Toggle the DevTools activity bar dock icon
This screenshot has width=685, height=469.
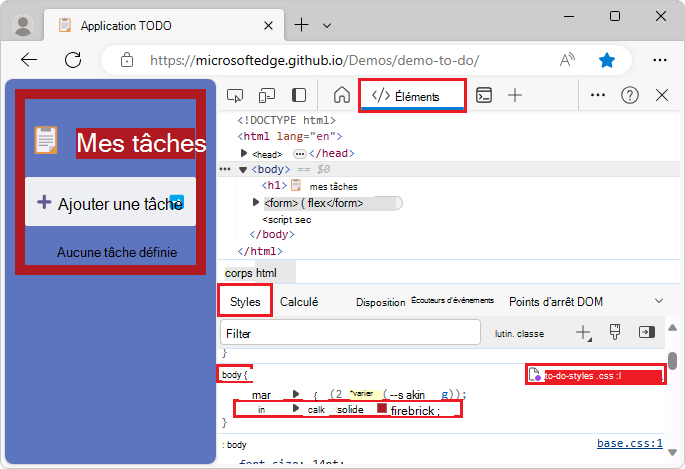click(x=299, y=95)
